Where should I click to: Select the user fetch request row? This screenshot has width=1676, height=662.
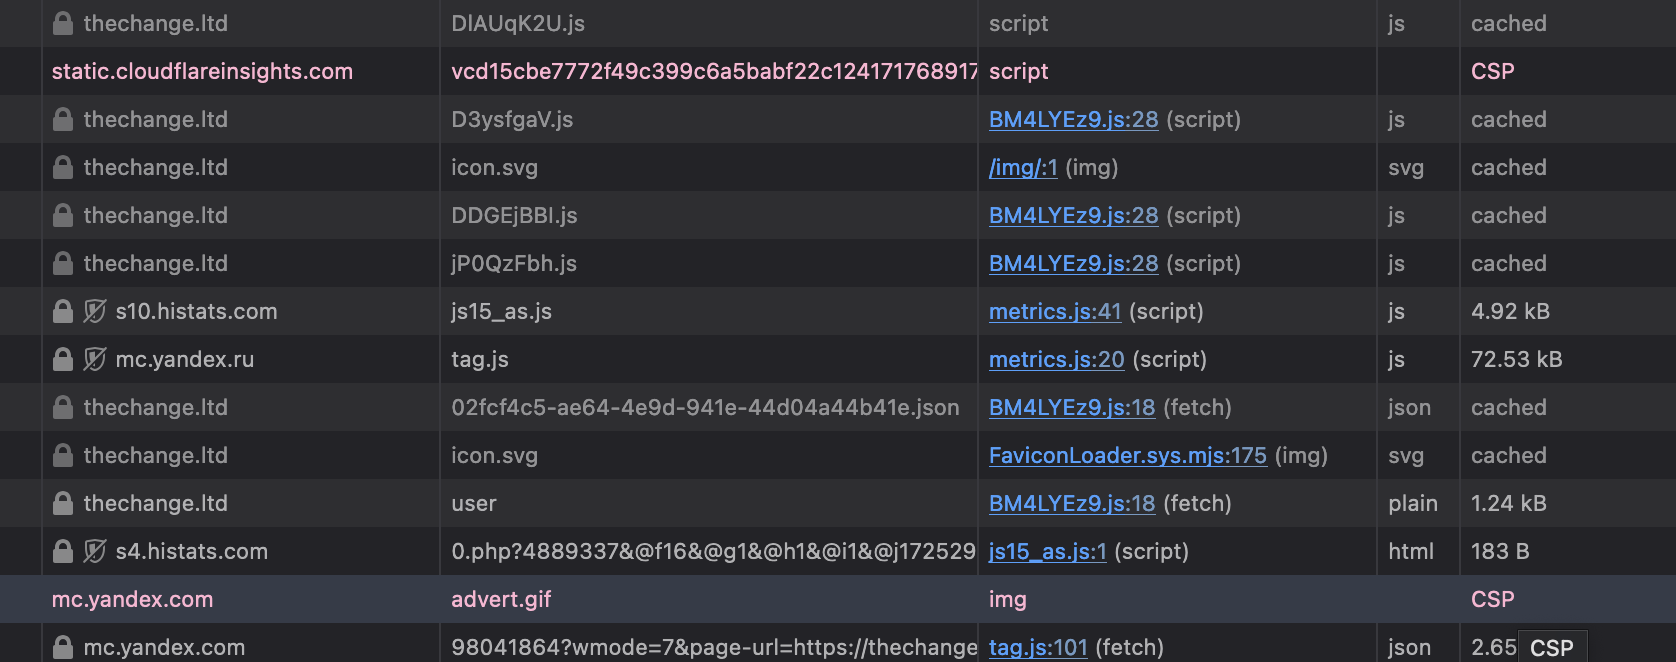coord(838,503)
